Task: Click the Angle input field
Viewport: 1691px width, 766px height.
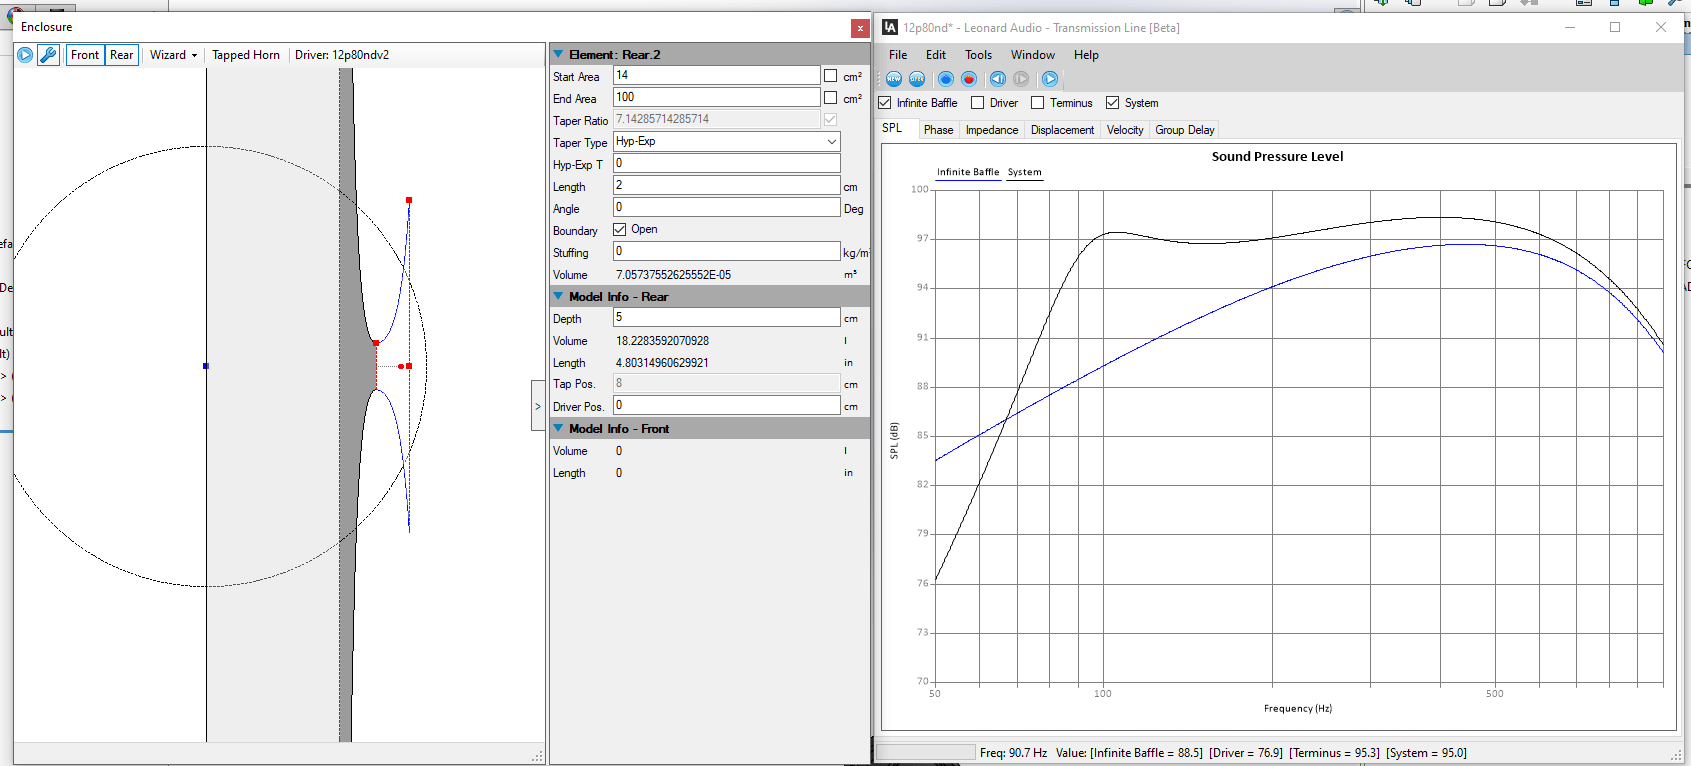Action: click(726, 207)
